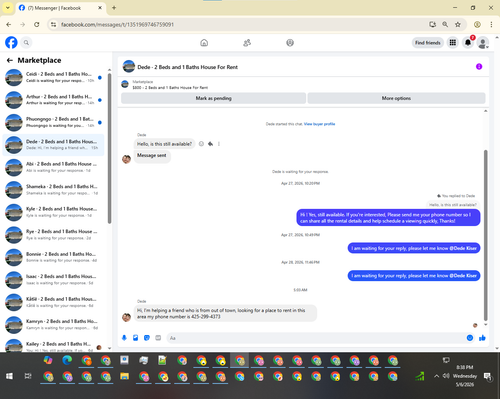This screenshot has height=399, width=500.
Task: Open Isaac's conversation
Action: pyautogui.click(x=53, y=280)
